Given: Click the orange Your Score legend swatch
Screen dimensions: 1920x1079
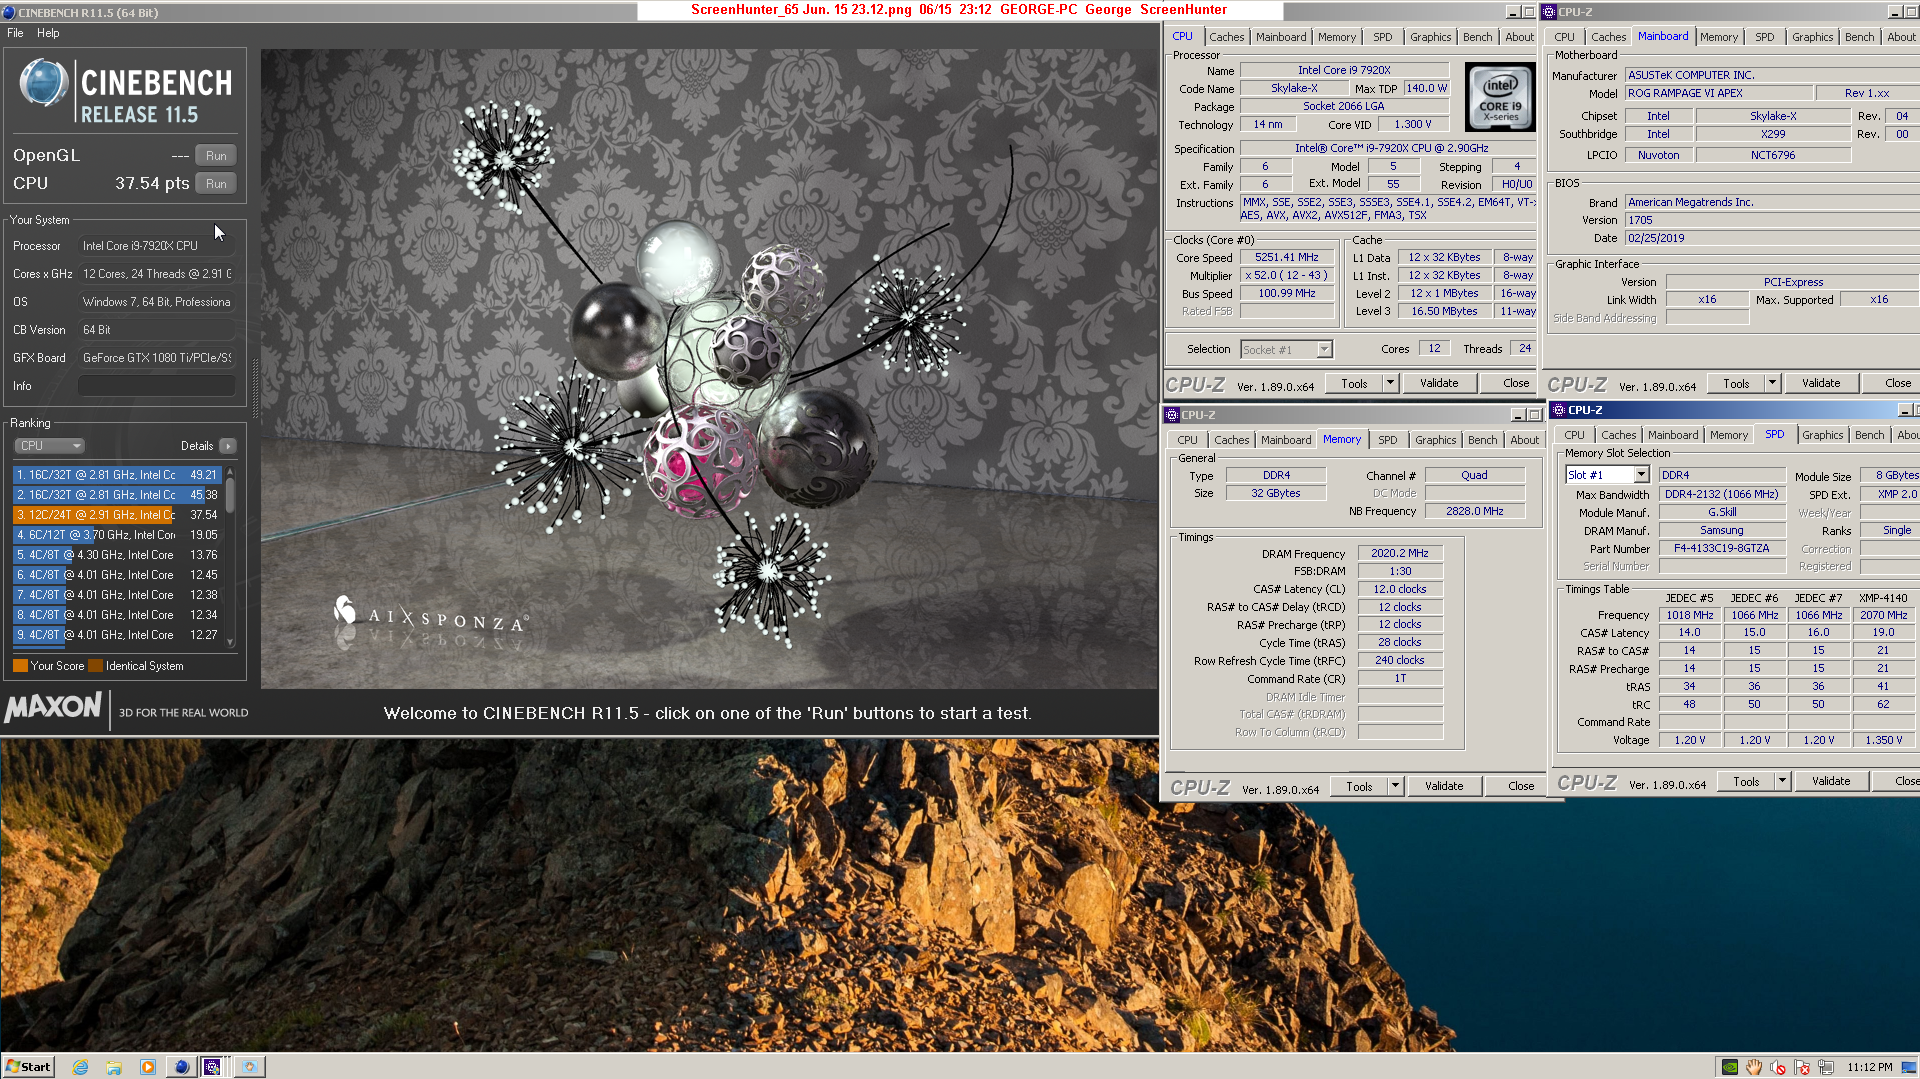Looking at the screenshot, I should [x=20, y=666].
